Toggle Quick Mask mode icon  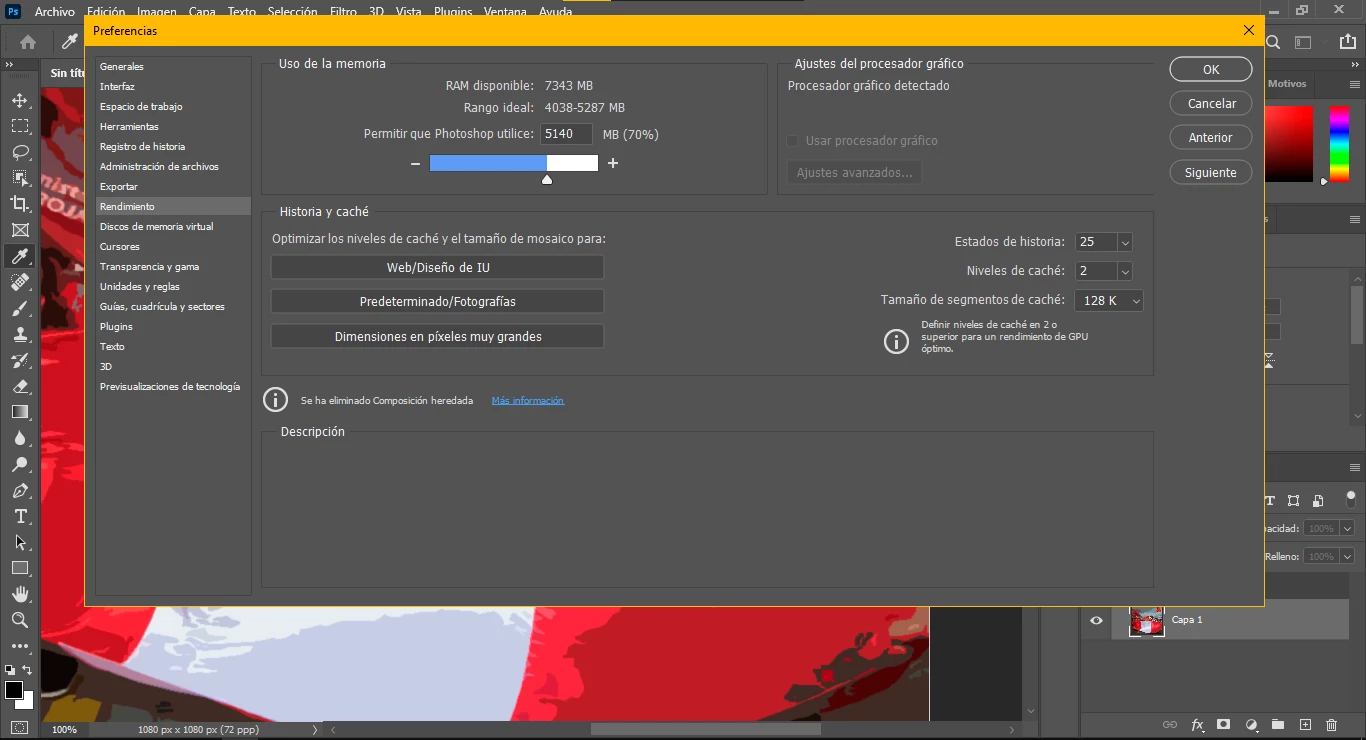pyautogui.click(x=20, y=727)
